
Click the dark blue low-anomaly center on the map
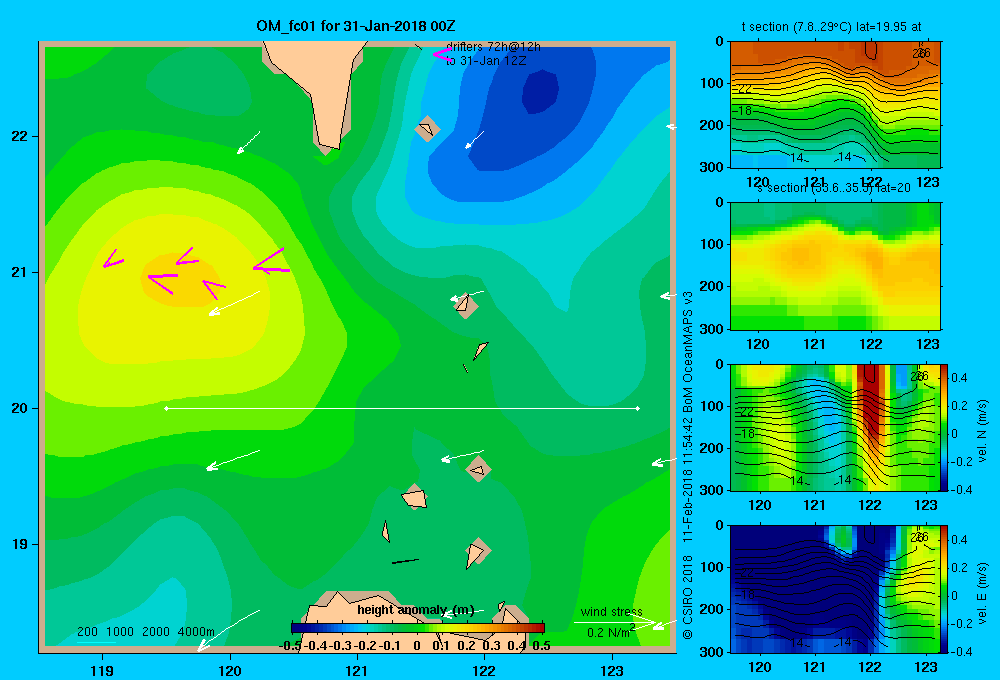coord(541,92)
